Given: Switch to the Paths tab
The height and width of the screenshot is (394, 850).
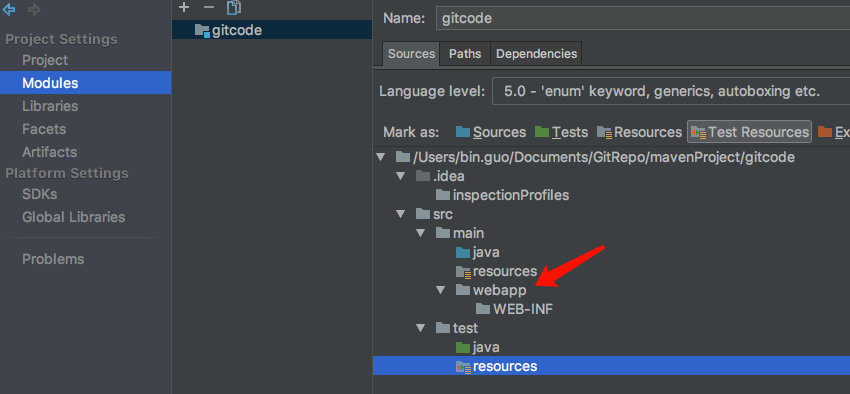Looking at the screenshot, I should pyautogui.click(x=465, y=54).
